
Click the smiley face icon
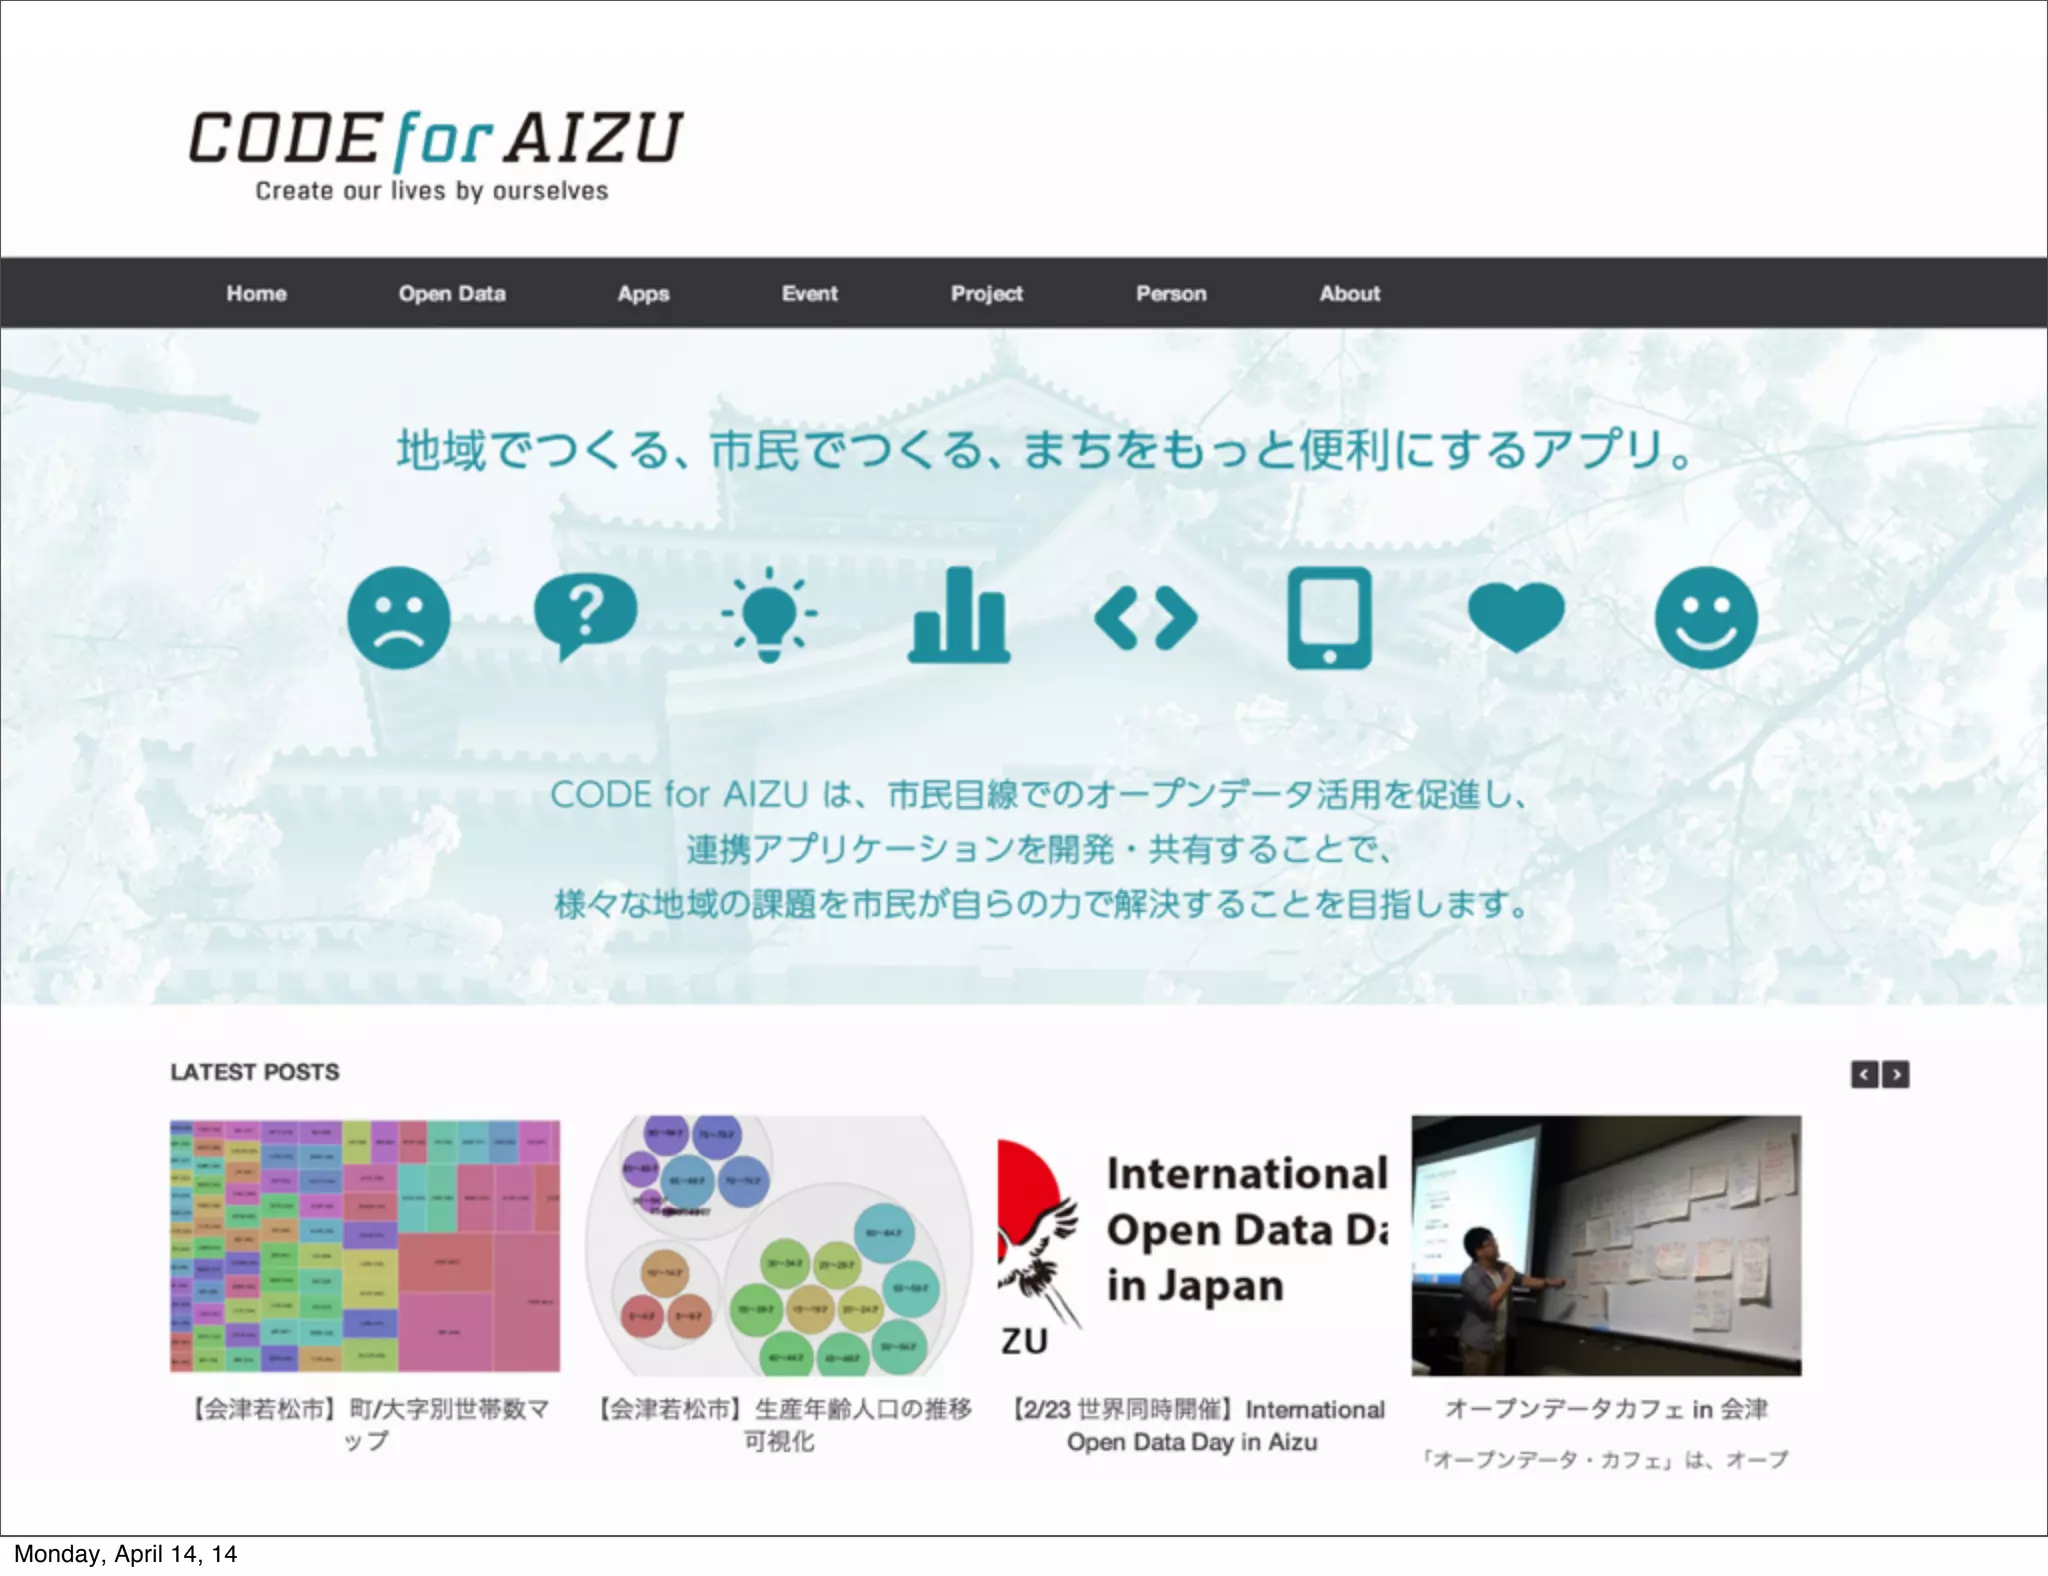[x=1705, y=617]
